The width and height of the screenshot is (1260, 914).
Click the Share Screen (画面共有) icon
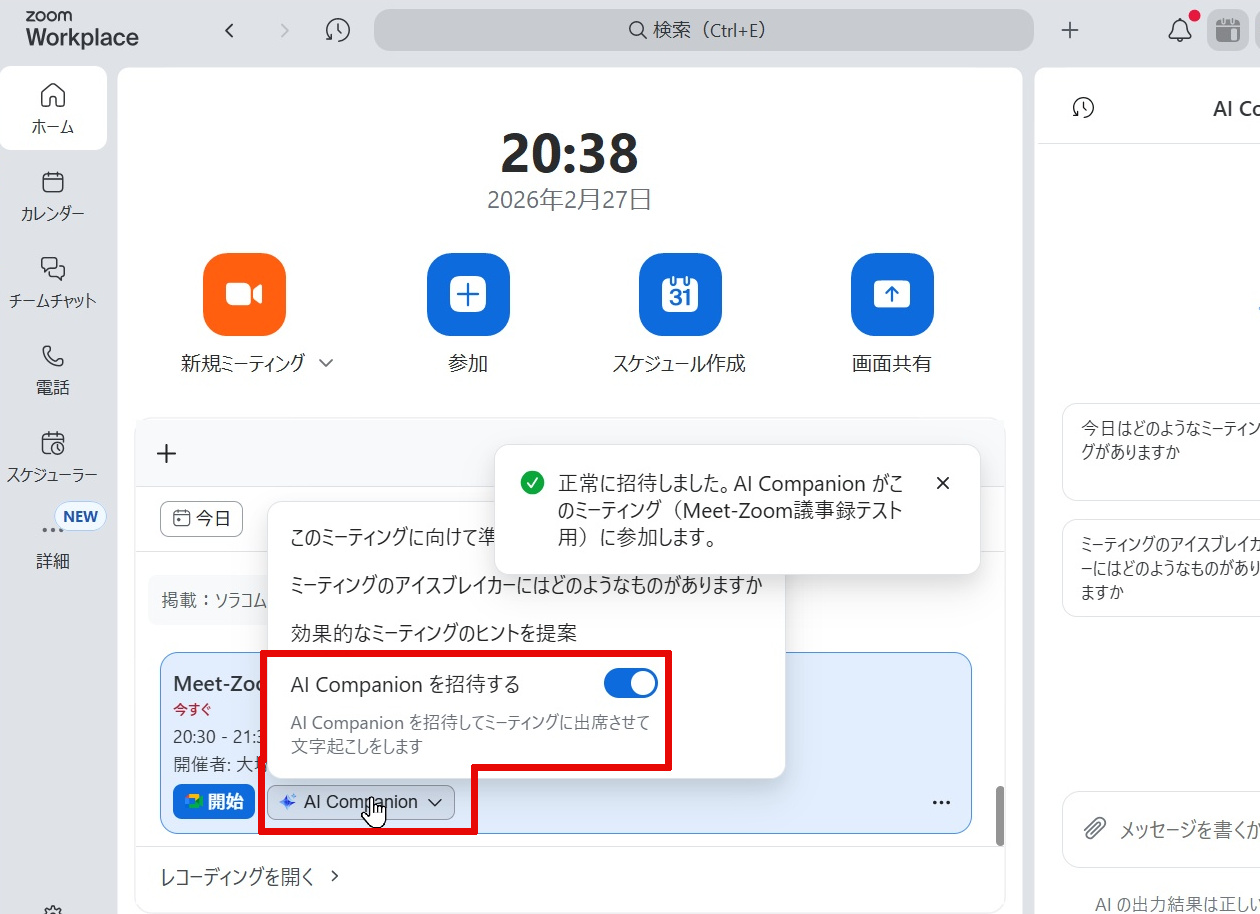[892, 294]
